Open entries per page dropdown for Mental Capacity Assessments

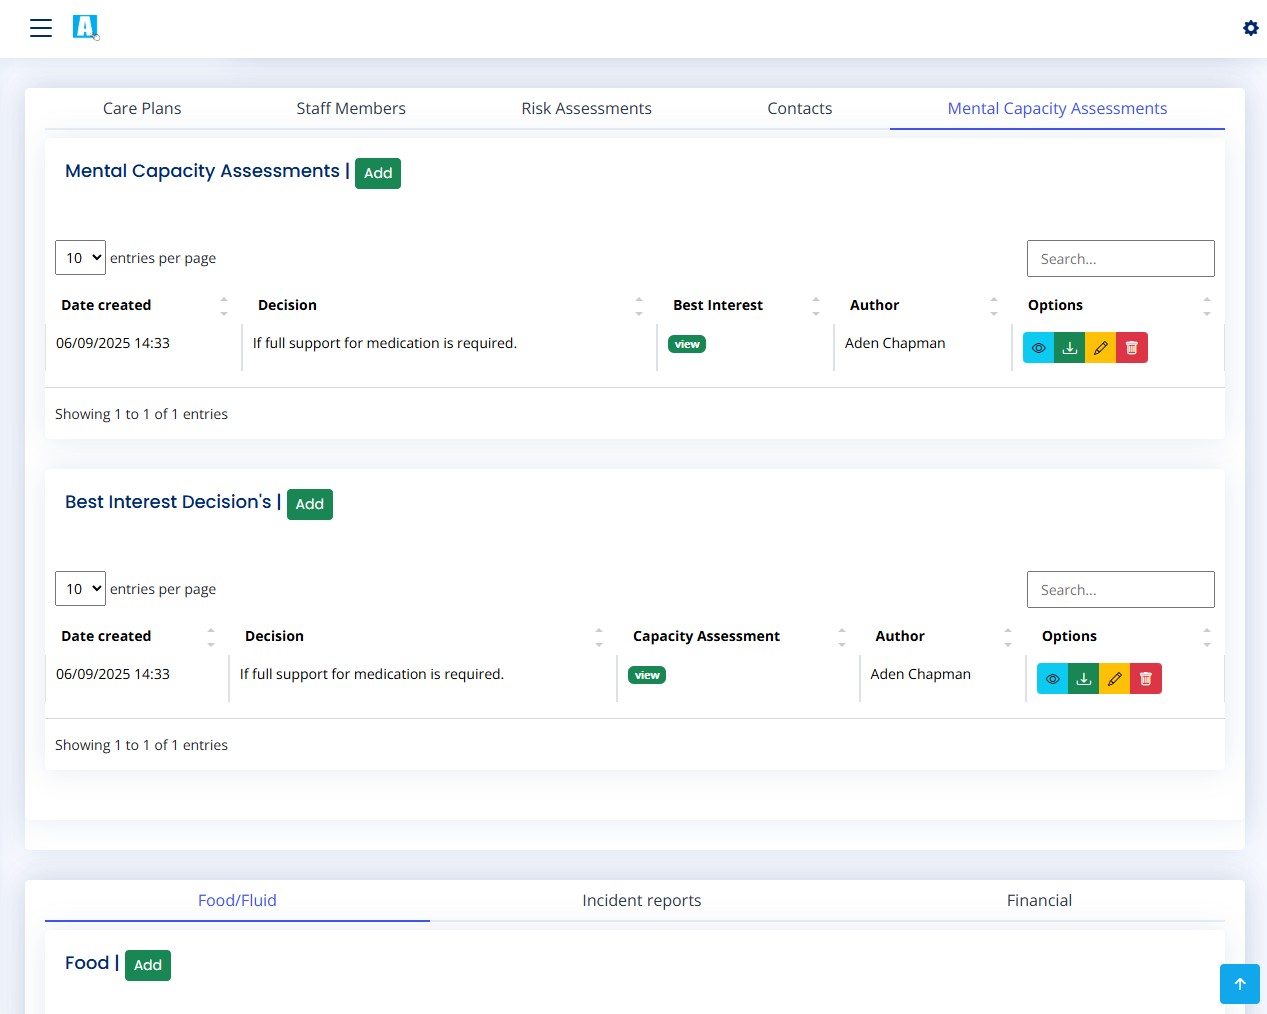[x=80, y=258]
